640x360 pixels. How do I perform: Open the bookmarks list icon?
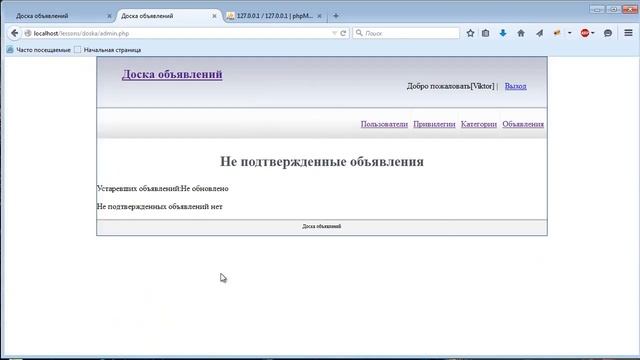[x=485, y=33]
